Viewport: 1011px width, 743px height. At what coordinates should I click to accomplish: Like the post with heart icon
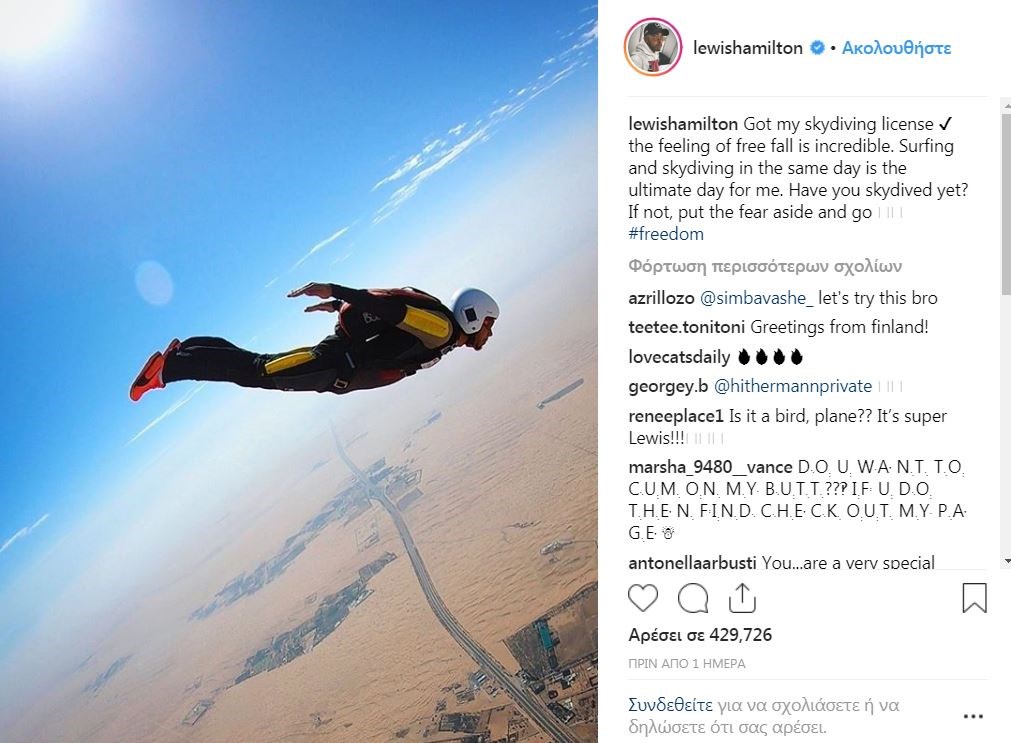(643, 598)
